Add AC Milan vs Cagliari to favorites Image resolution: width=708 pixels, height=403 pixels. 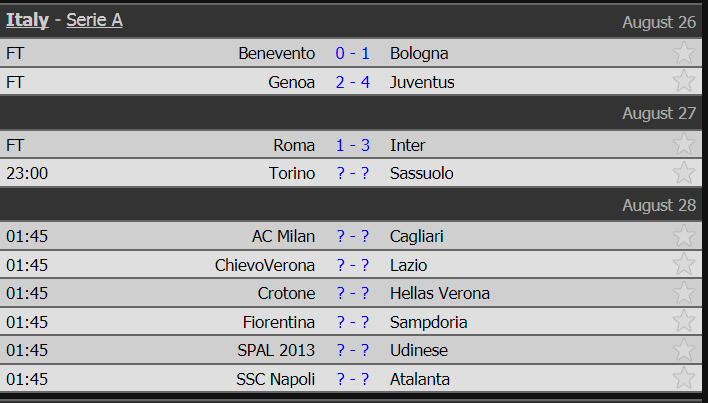tap(684, 236)
